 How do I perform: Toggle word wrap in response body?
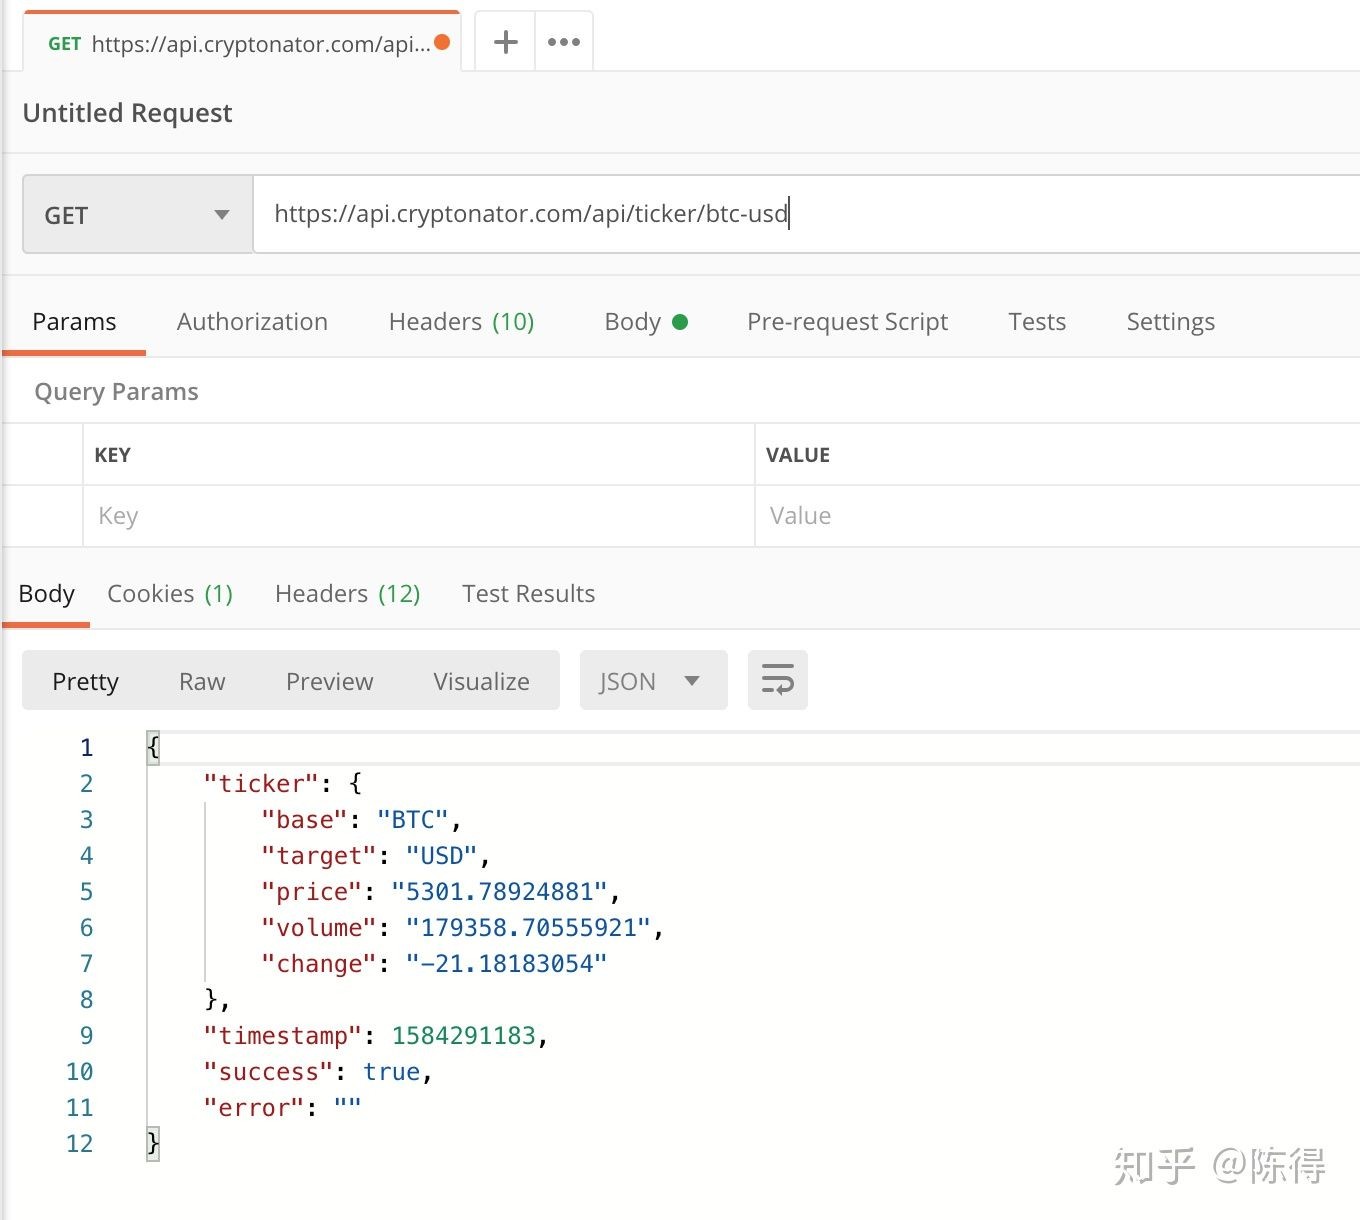(x=777, y=680)
